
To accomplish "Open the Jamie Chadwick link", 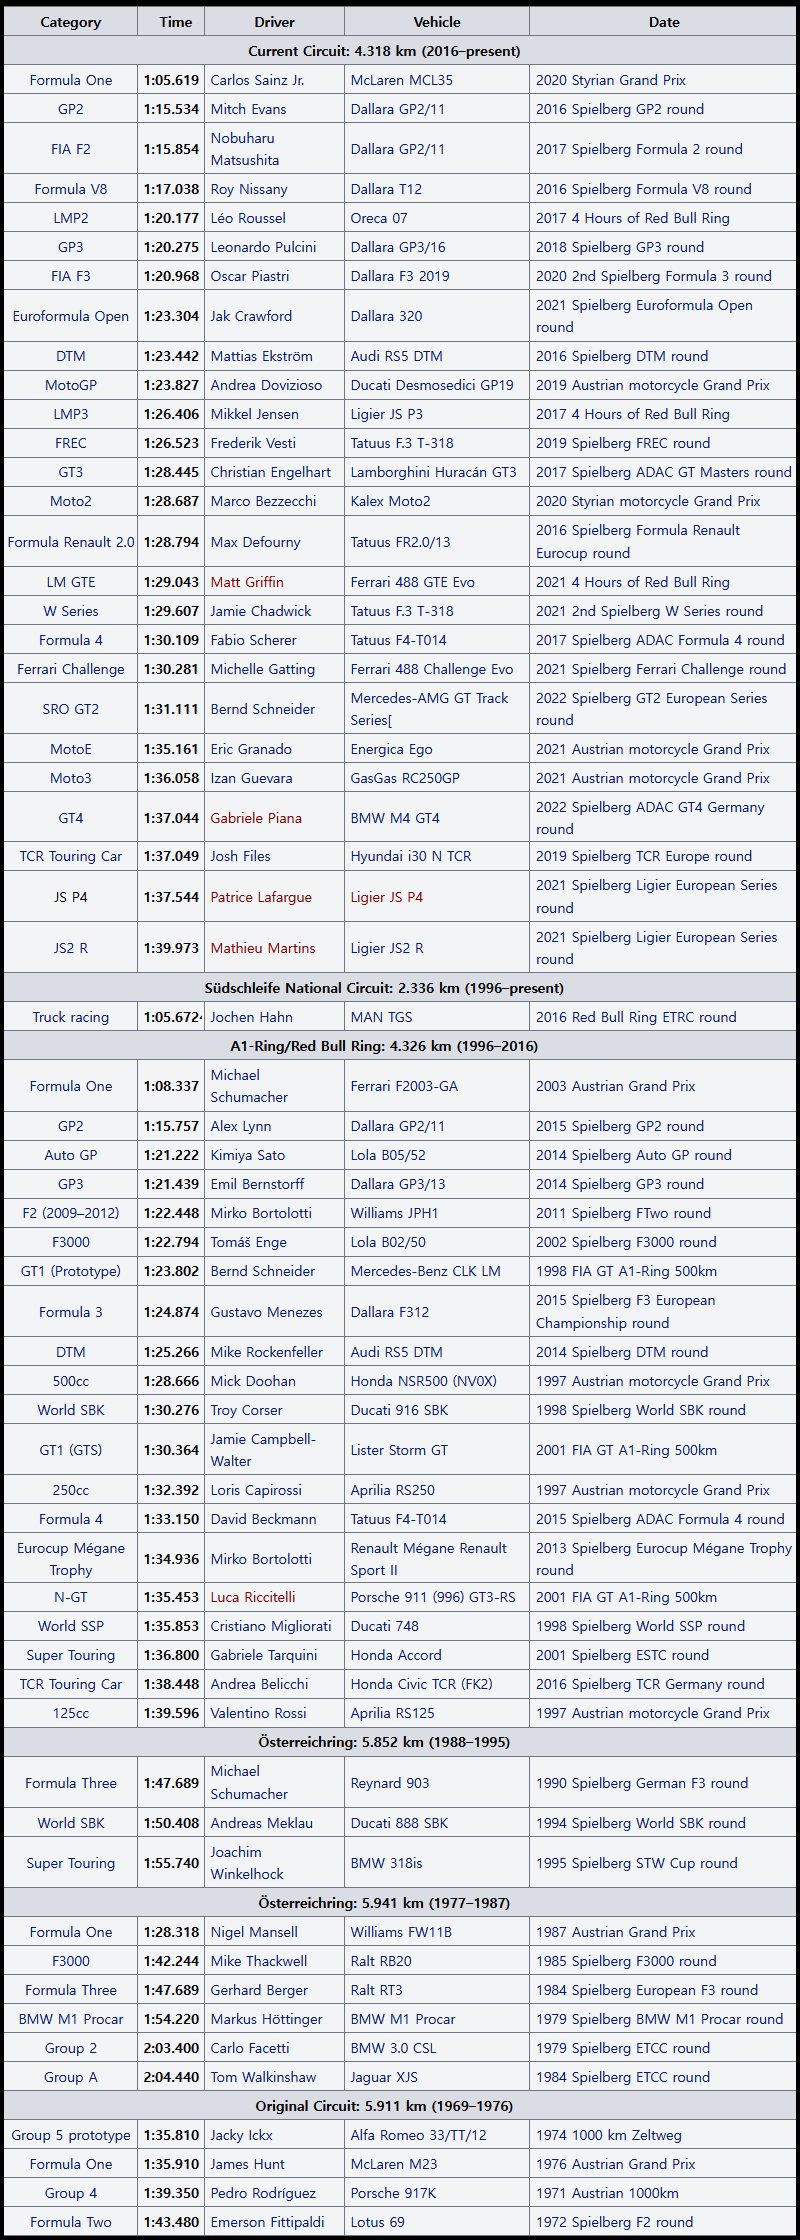I will tap(261, 611).
